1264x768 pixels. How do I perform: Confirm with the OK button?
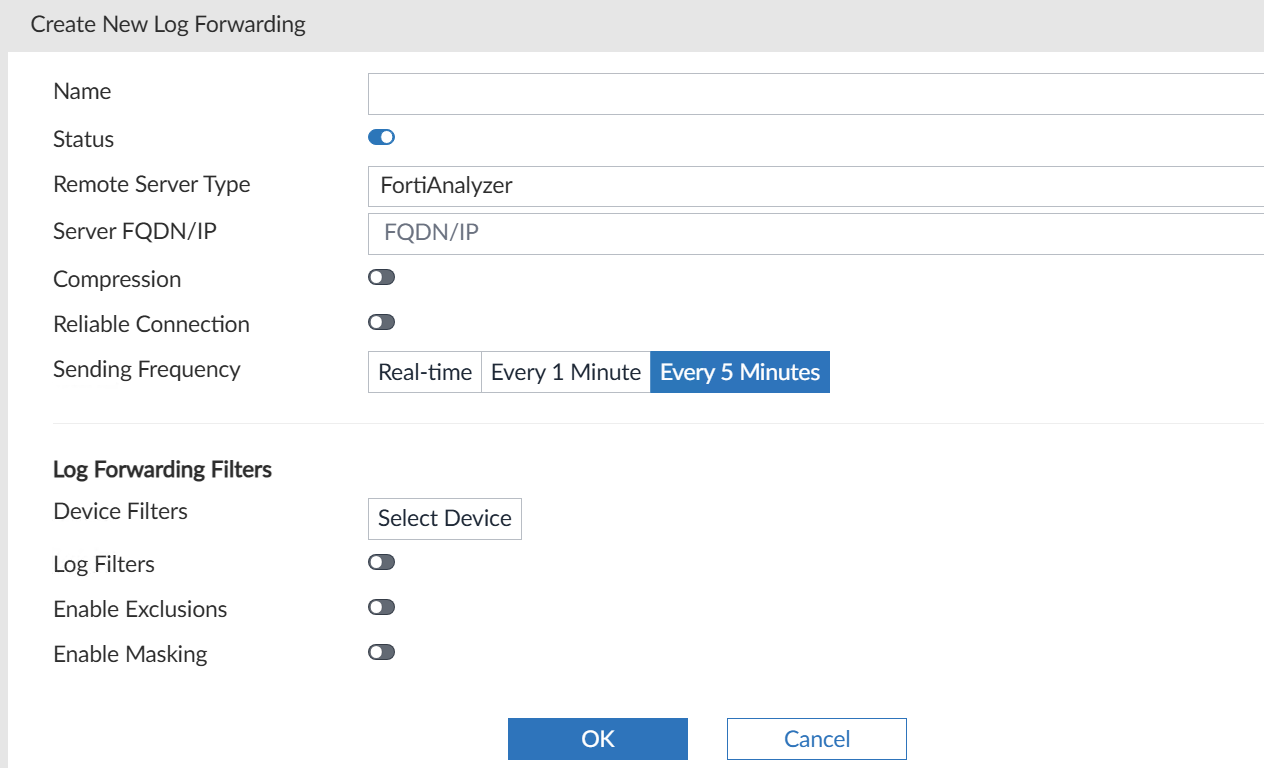[x=597, y=738]
